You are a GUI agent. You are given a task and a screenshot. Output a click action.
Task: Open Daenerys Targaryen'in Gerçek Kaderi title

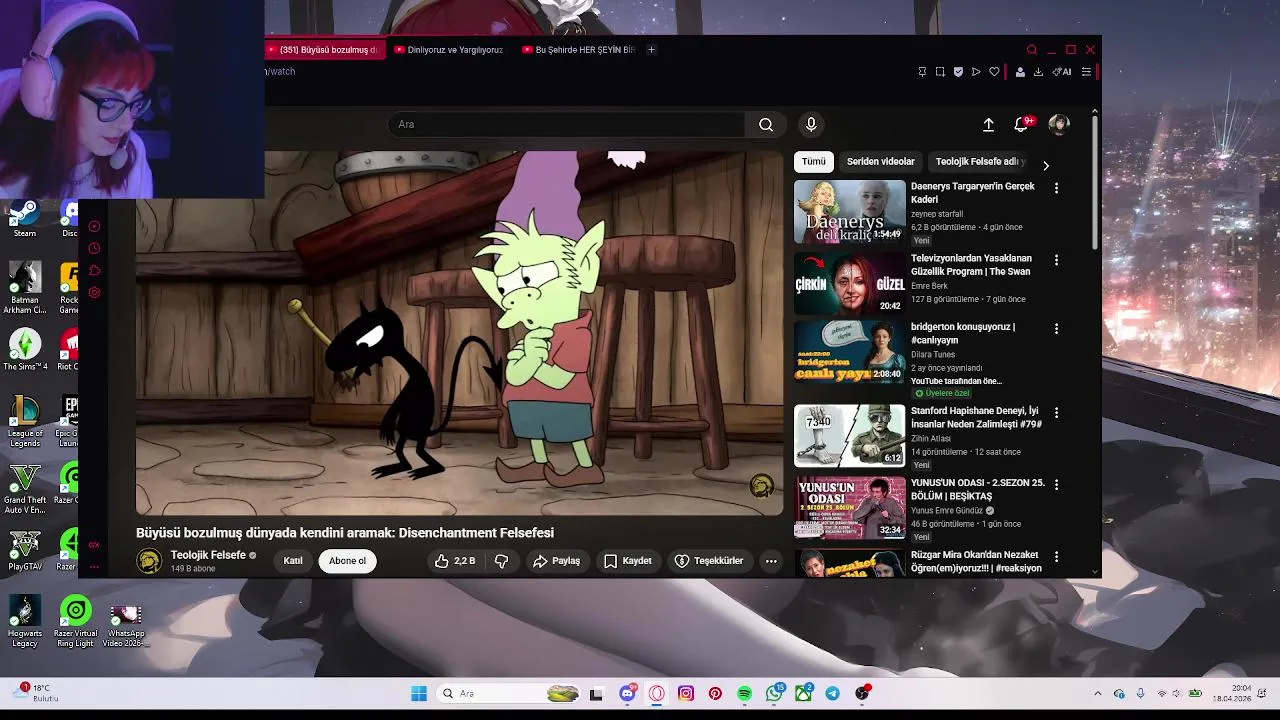[973, 193]
